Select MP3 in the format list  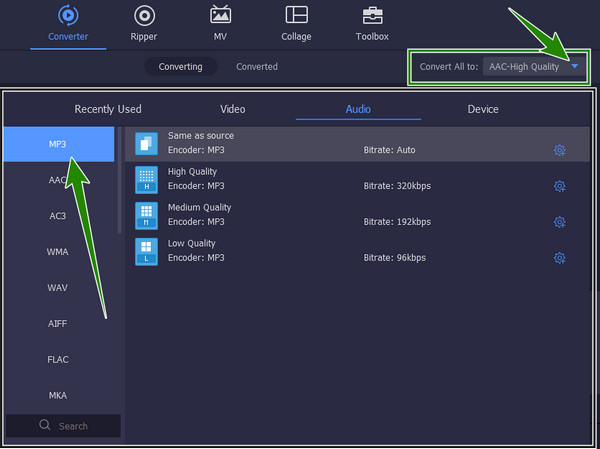coord(59,144)
